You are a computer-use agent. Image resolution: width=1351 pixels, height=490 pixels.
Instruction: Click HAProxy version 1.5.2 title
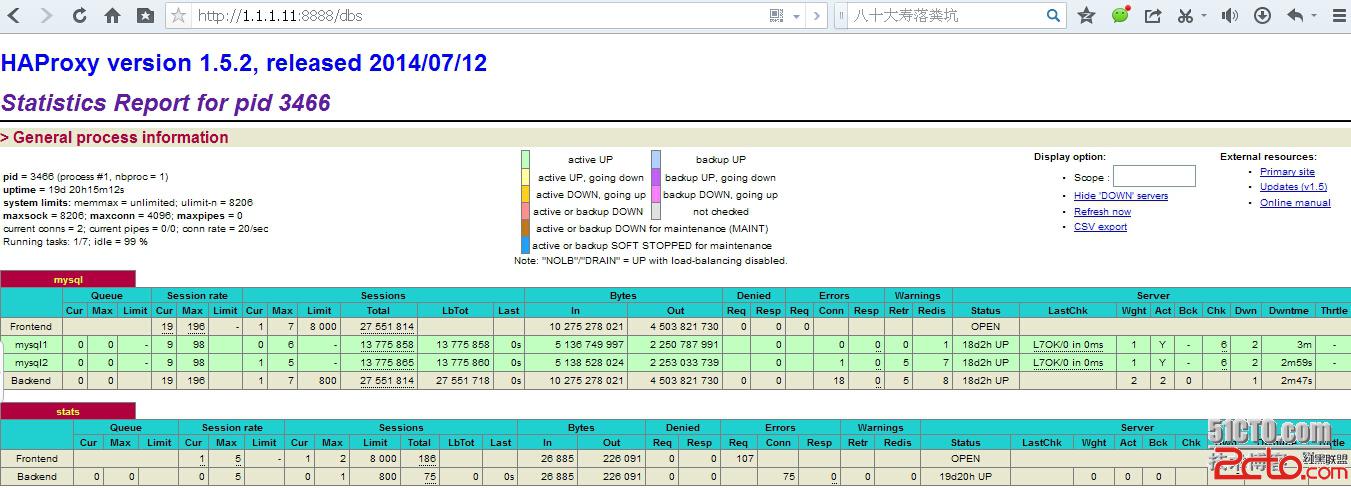coord(244,63)
